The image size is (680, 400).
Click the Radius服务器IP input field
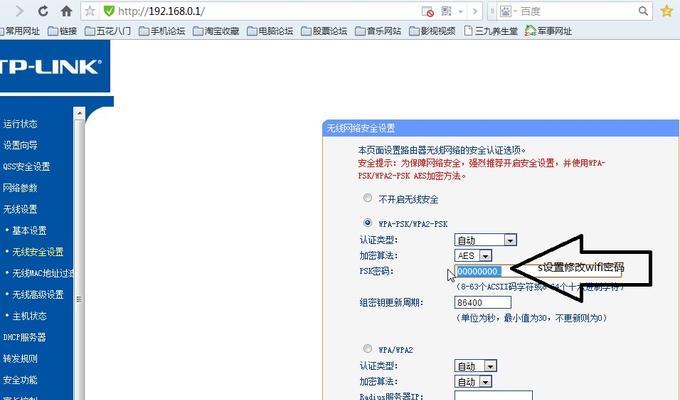coord(493,396)
